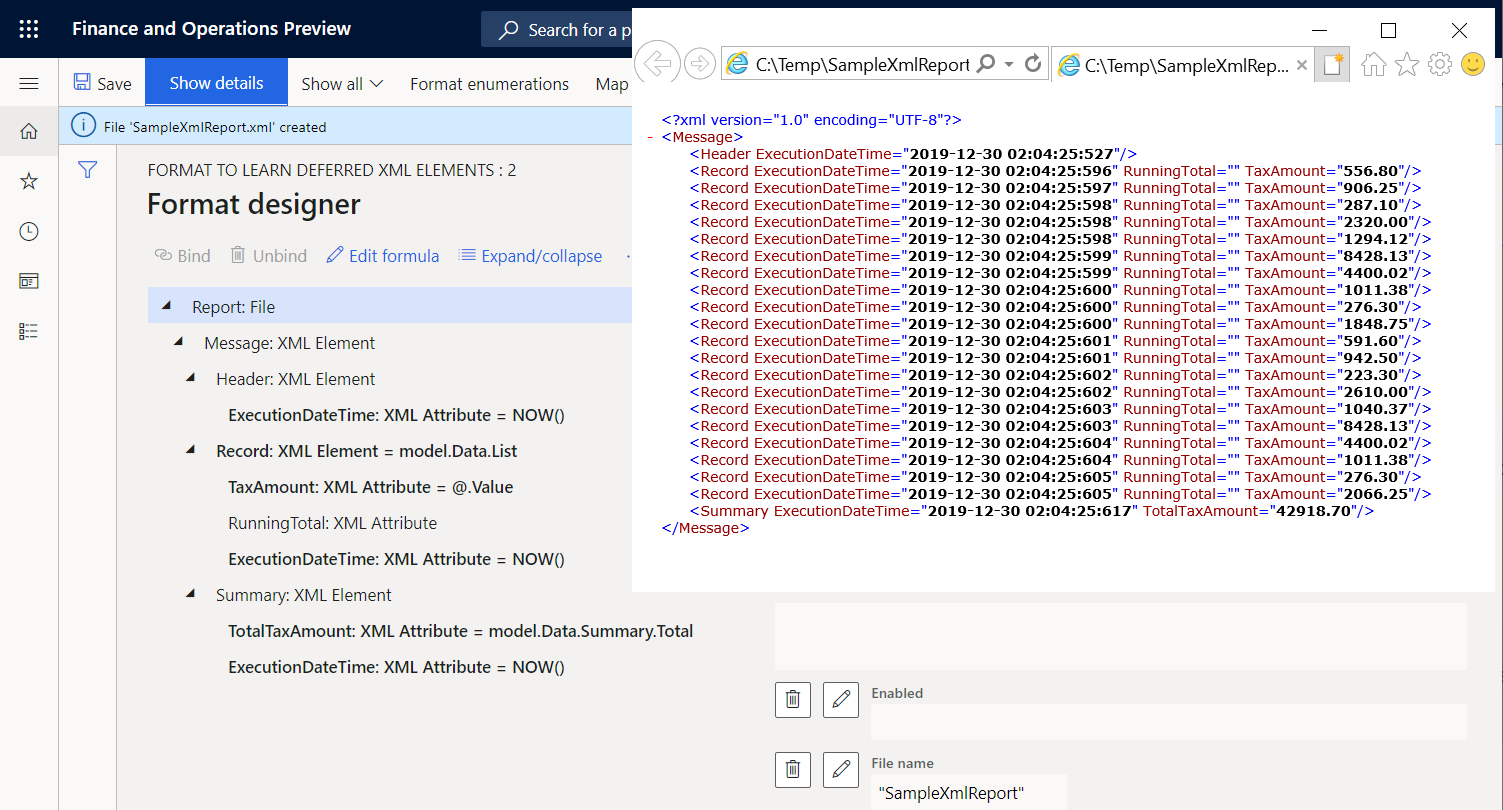
Task: Click the smiley feedback icon in browser
Action: [1473, 64]
